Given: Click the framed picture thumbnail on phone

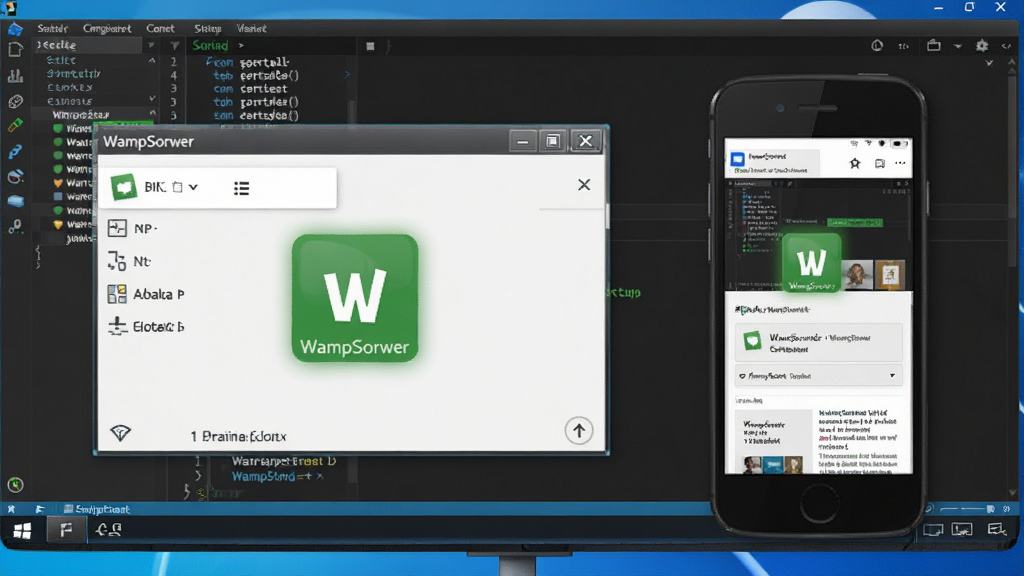Looking at the screenshot, I should coord(889,274).
